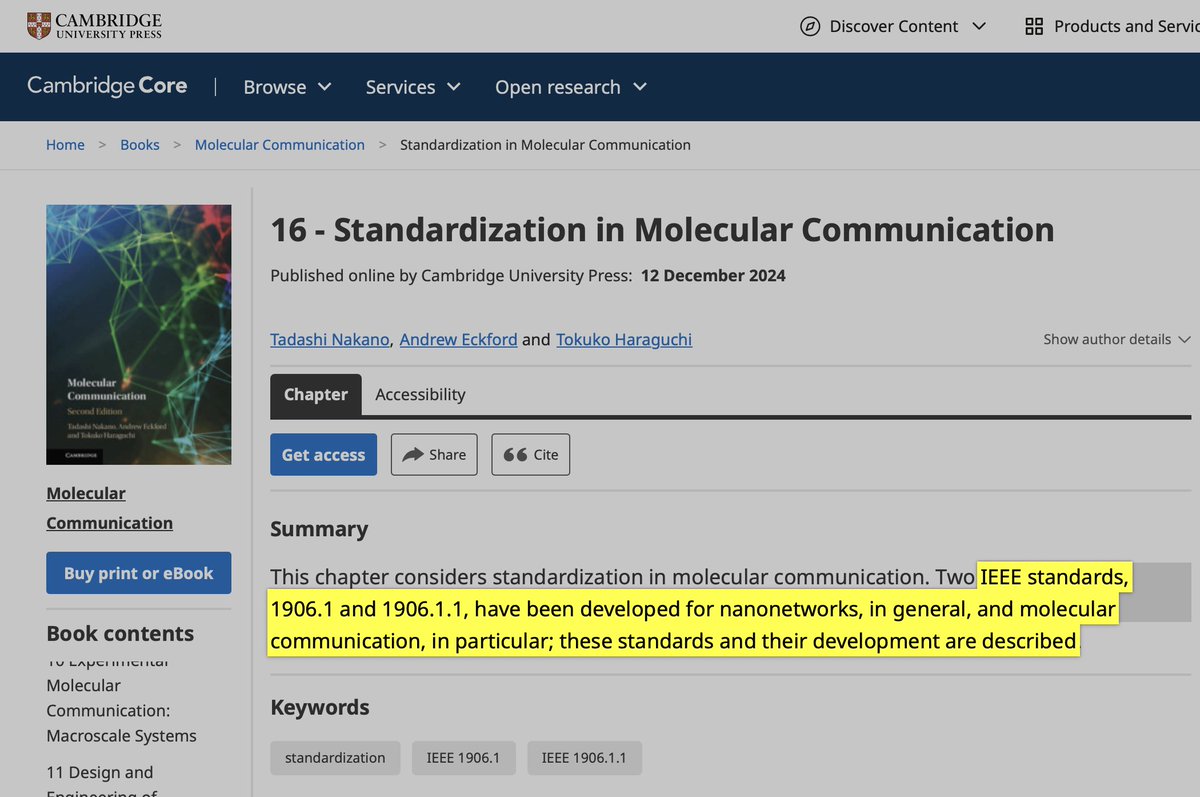Open Products and Services menu
The image size is (1200, 797).
(1112, 27)
